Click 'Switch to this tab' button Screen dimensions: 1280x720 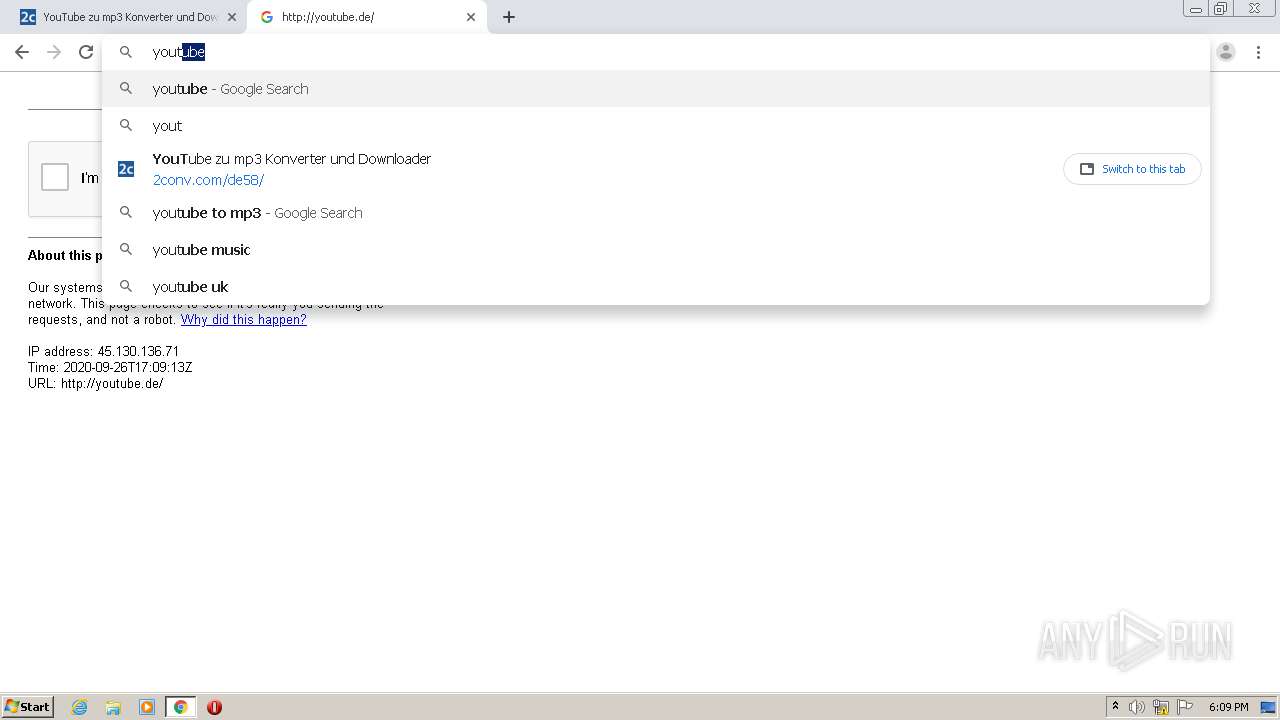click(x=1132, y=169)
